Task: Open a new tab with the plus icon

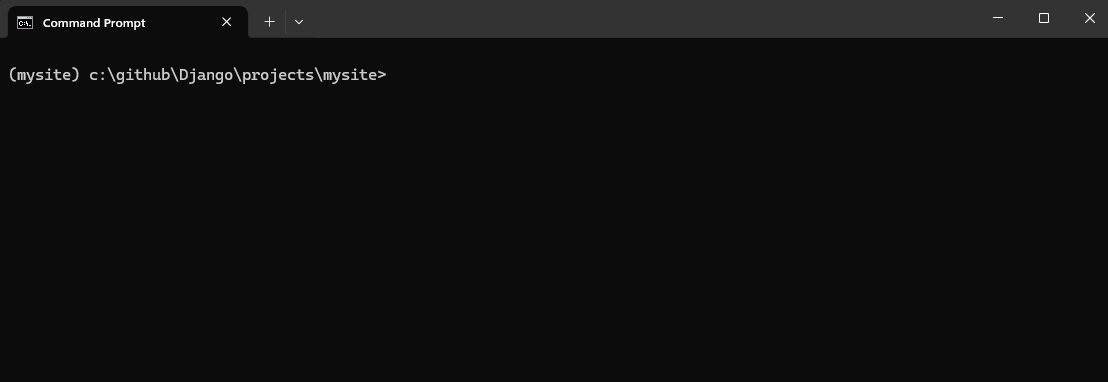Action: (269, 22)
